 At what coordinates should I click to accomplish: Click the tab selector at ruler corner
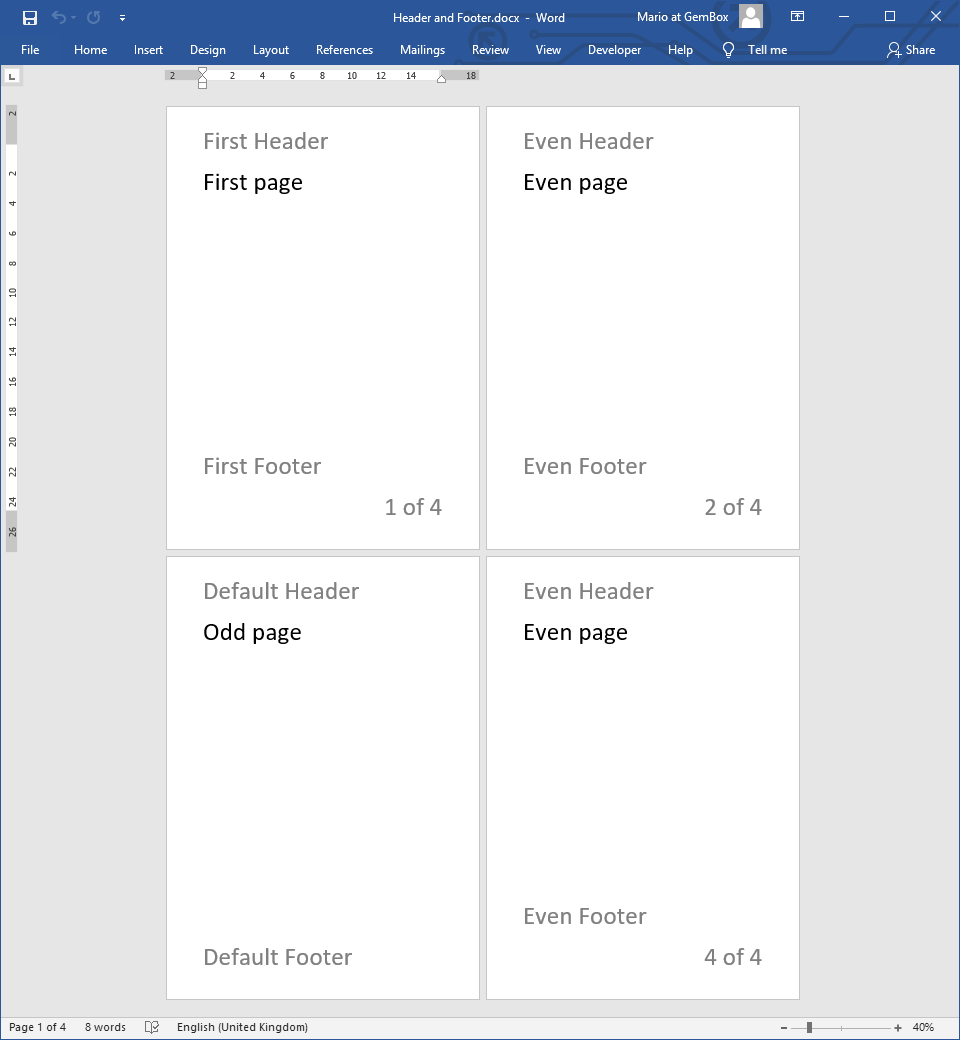pyautogui.click(x=11, y=76)
